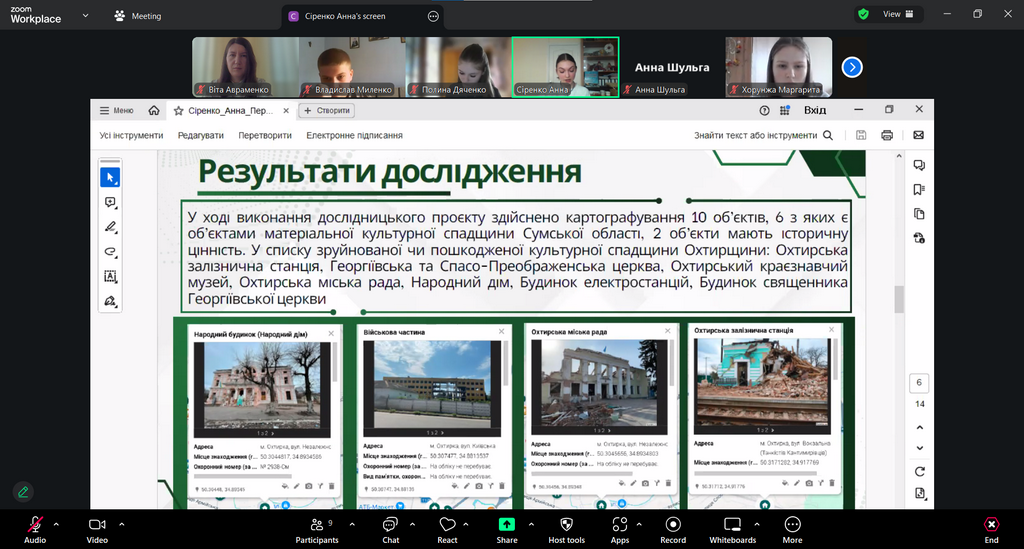Show next participants in gallery strip

852,67
